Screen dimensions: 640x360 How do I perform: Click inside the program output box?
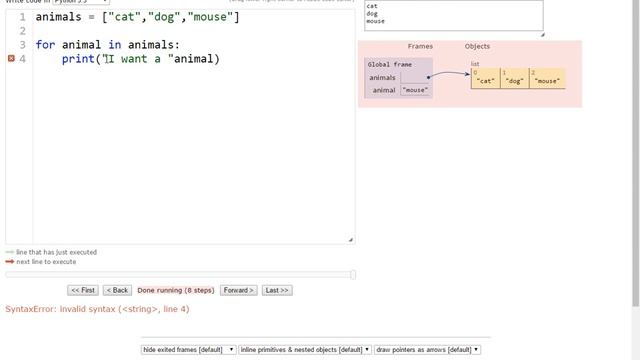453,15
